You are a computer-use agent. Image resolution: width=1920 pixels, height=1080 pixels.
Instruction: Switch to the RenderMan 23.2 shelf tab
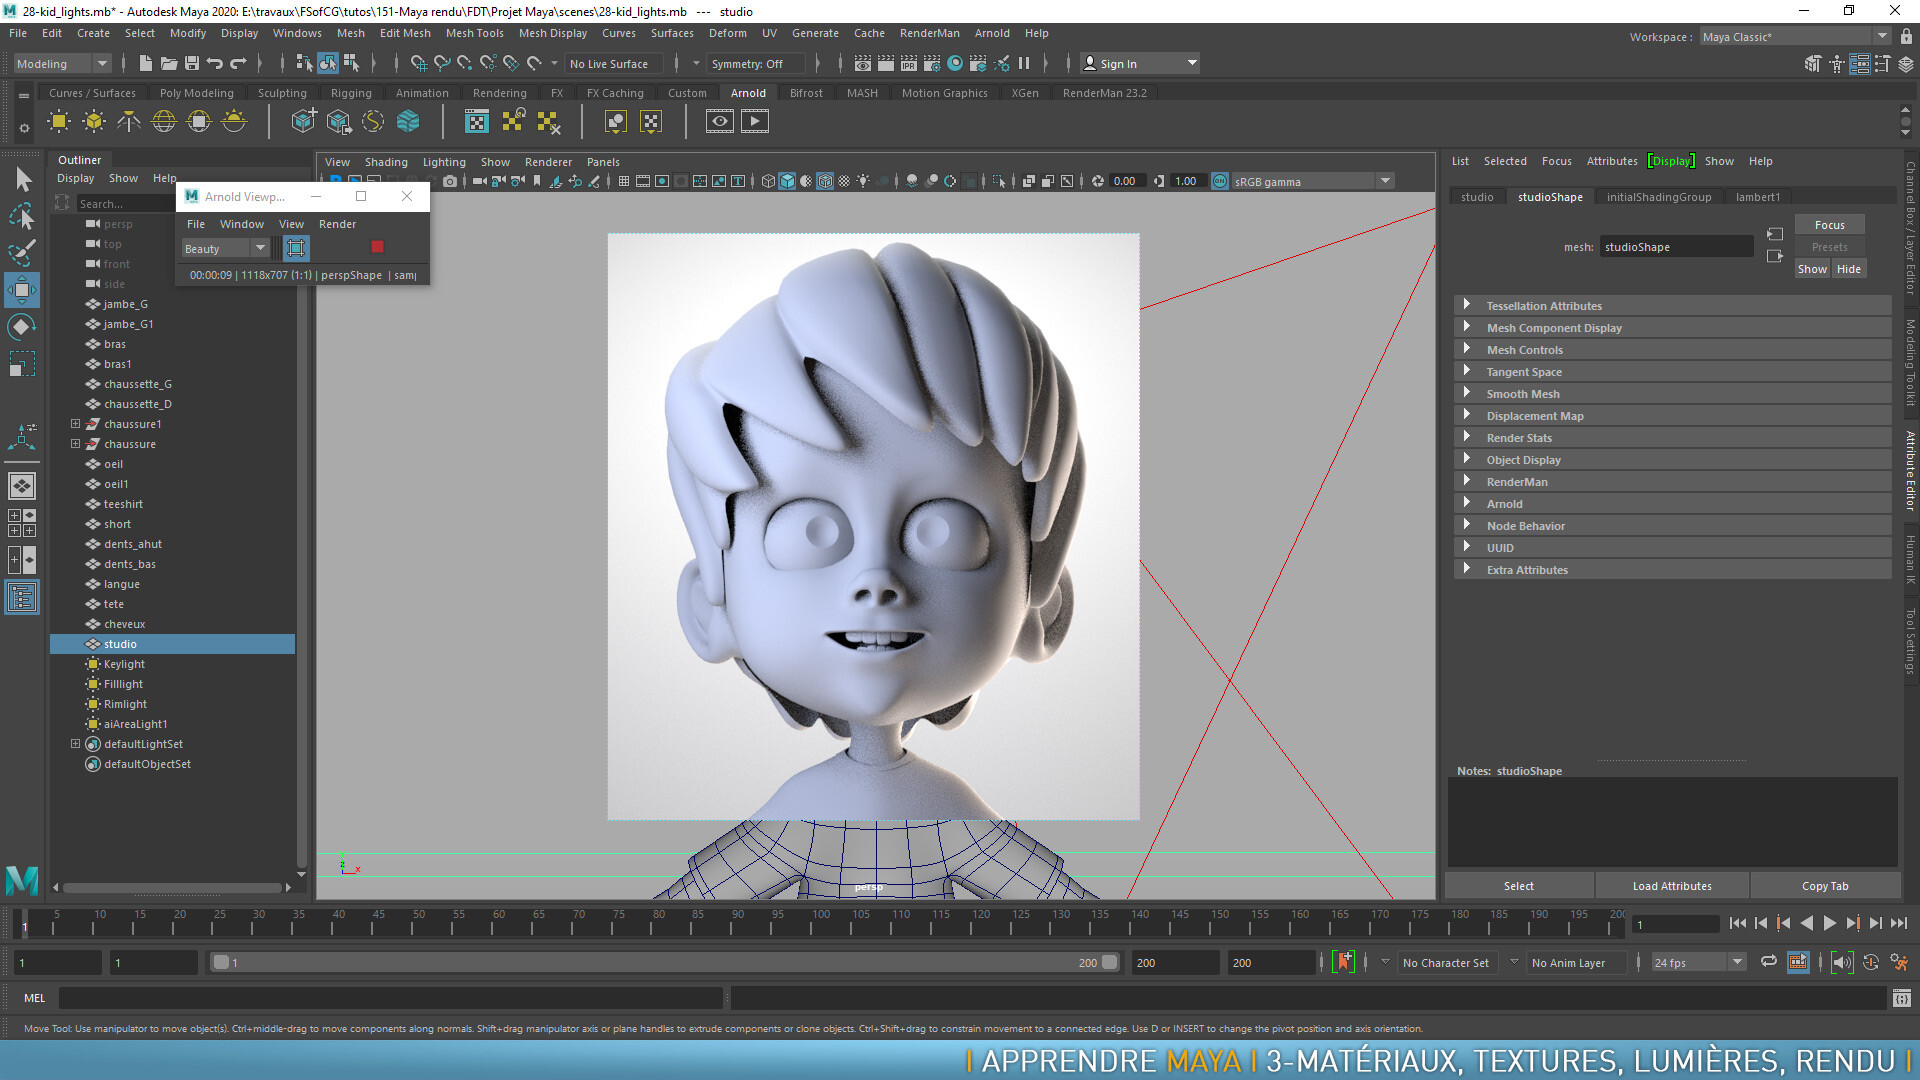click(x=1104, y=92)
